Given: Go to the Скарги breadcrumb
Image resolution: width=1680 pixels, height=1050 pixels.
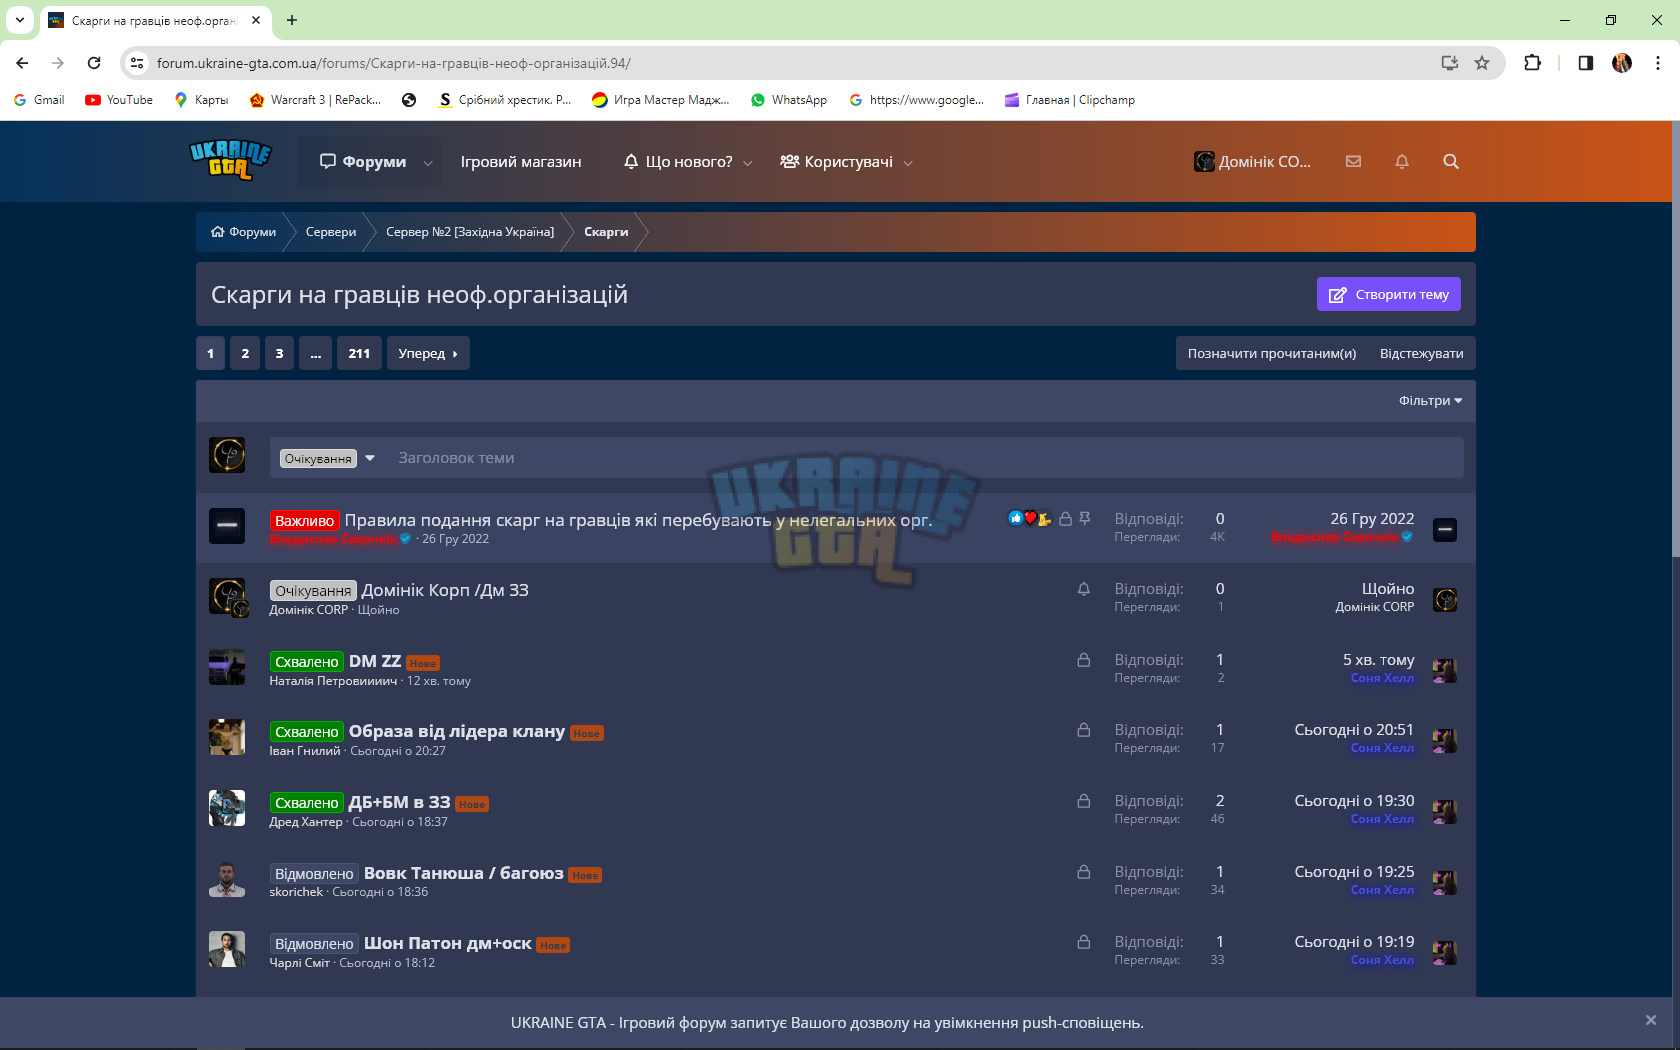Looking at the screenshot, I should coord(606,232).
